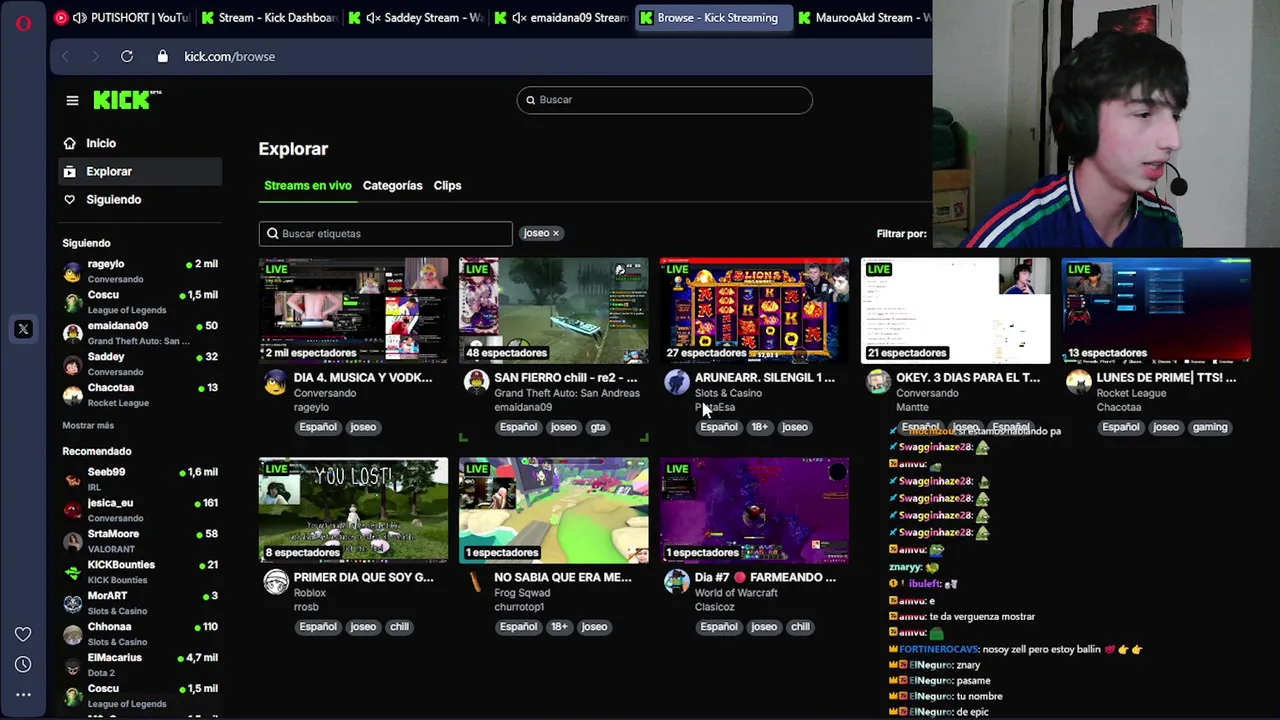
Task: Open Siguiendo in the sidebar
Action: pyautogui.click(x=140, y=199)
